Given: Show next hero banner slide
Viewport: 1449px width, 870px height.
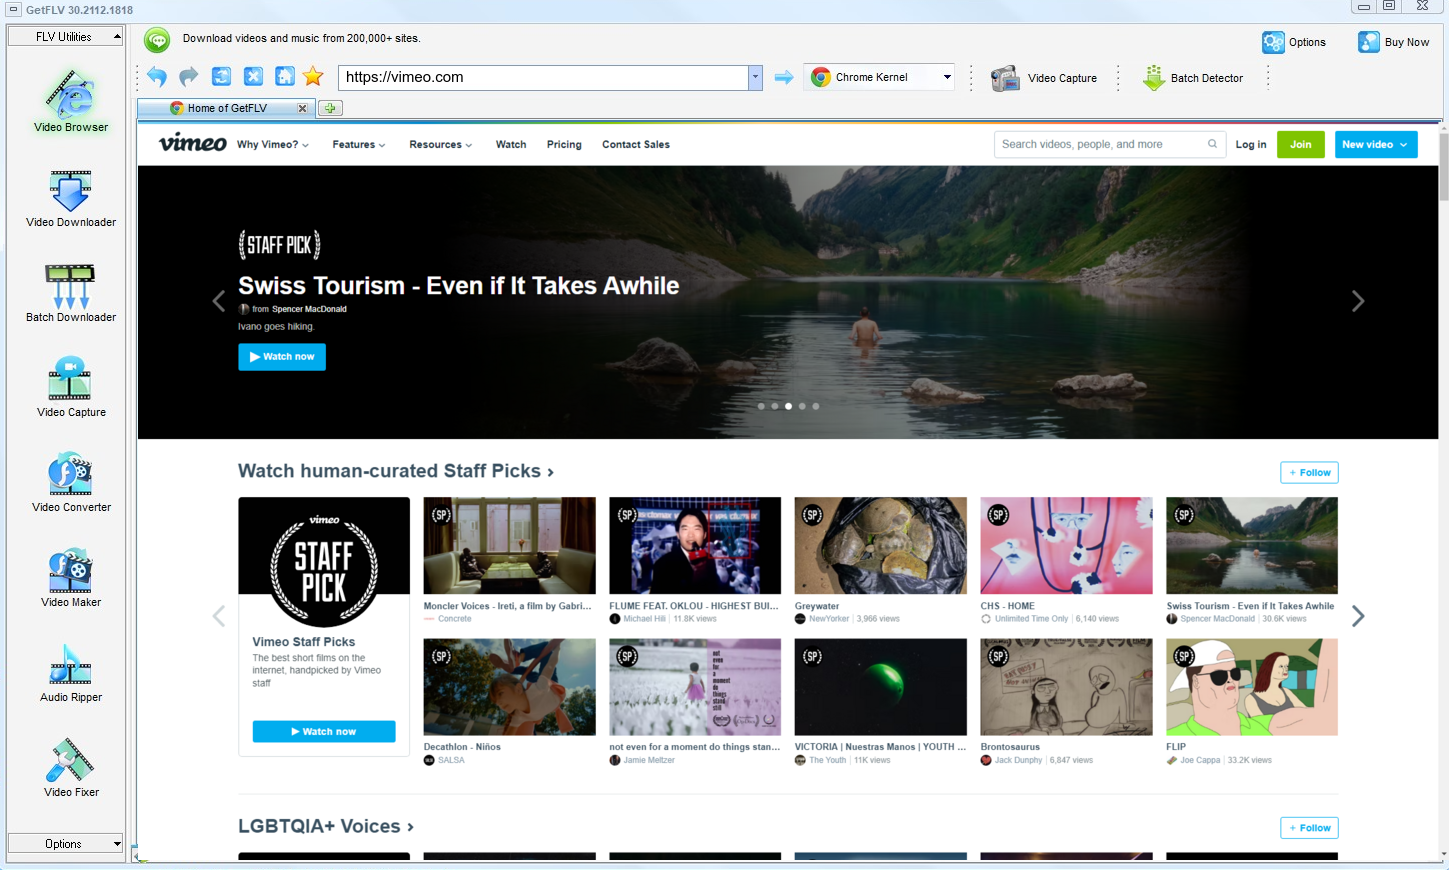Looking at the screenshot, I should coord(1358,301).
